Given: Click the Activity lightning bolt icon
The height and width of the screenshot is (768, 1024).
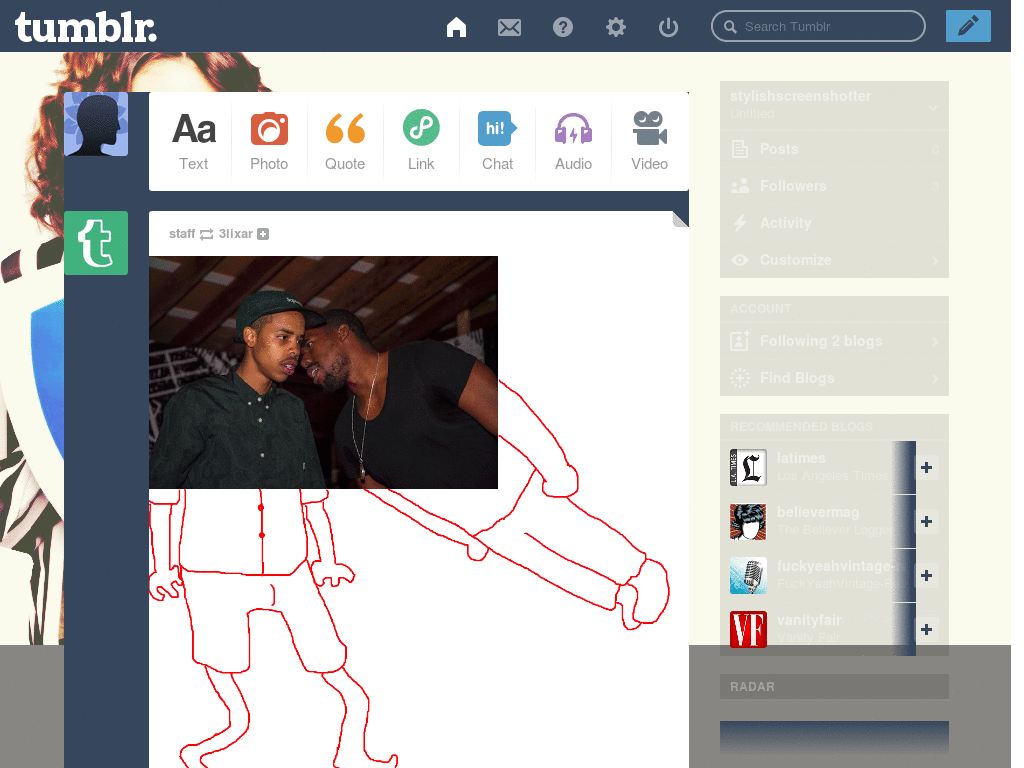Looking at the screenshot, I should [740, 223].
